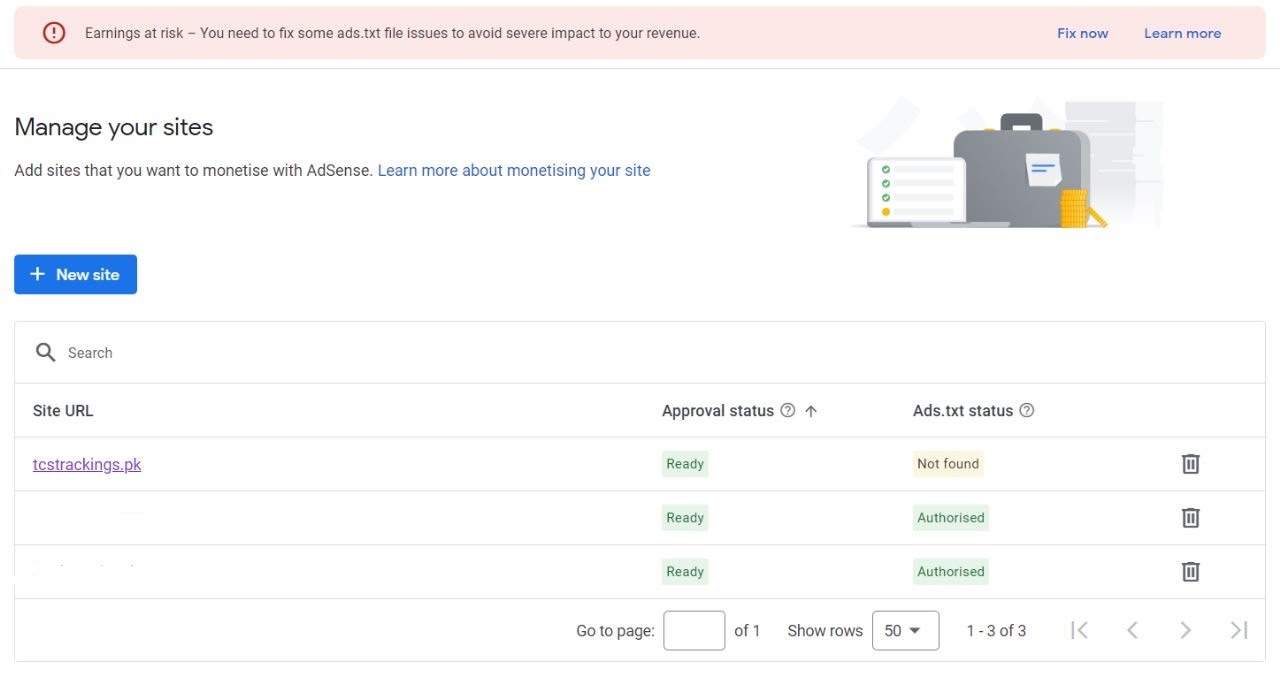Click the Site URL column header
Screen dimensions: 1280x676
click(63, 410)
